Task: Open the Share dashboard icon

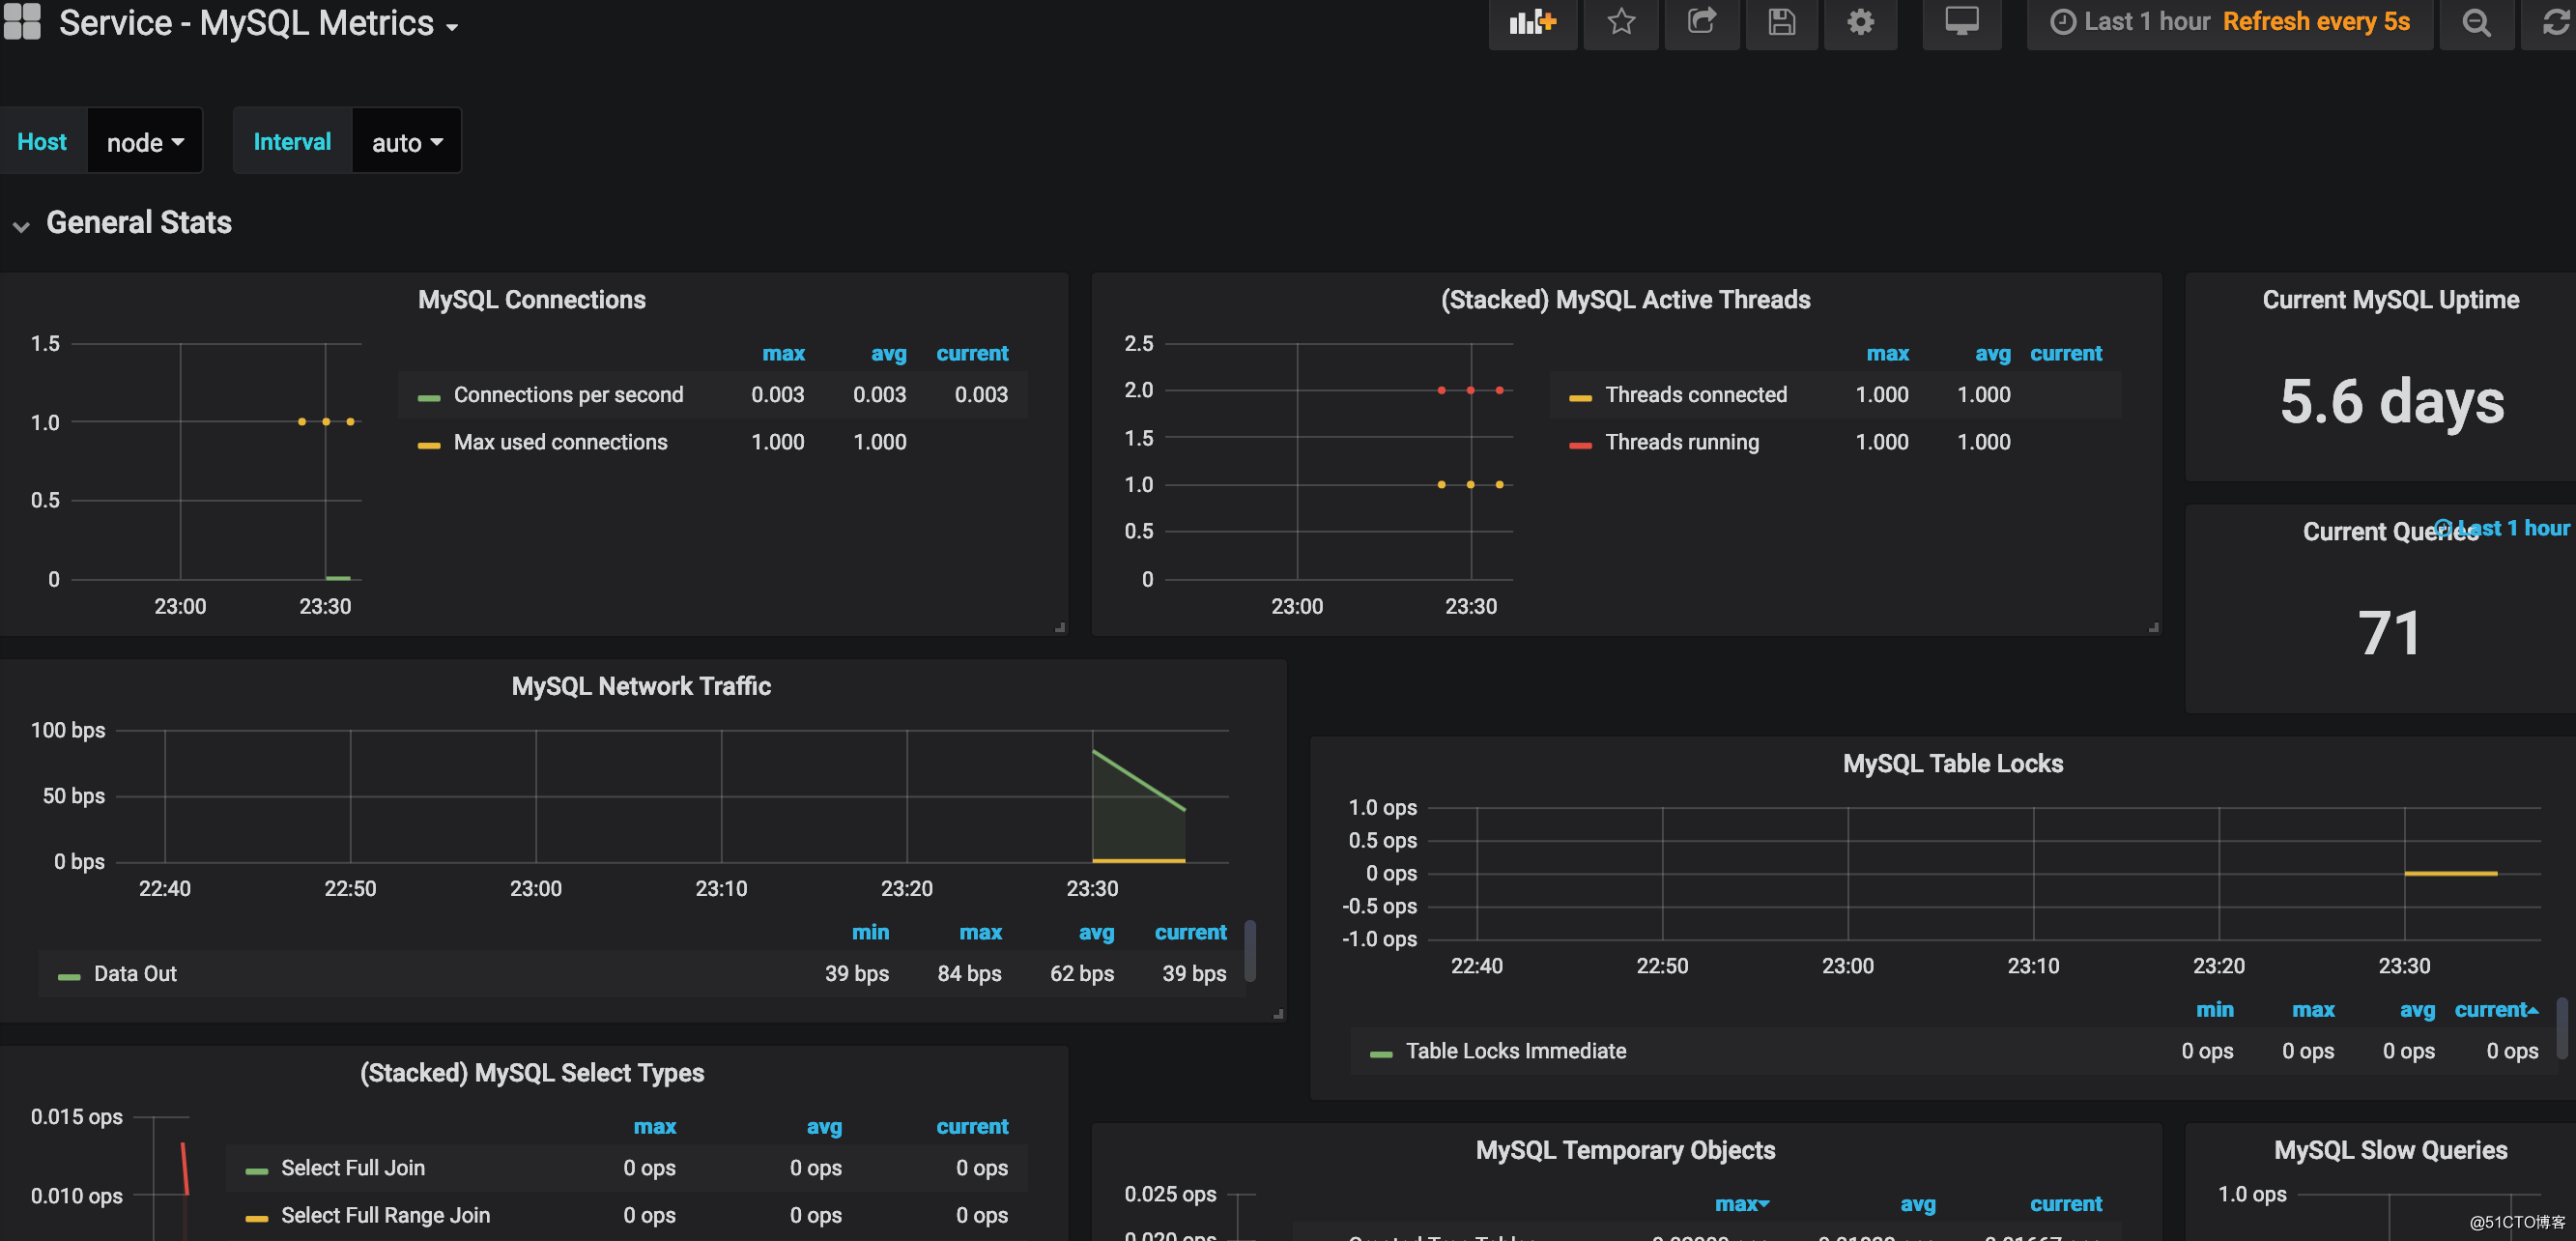Action: [x=1701, y=22]
